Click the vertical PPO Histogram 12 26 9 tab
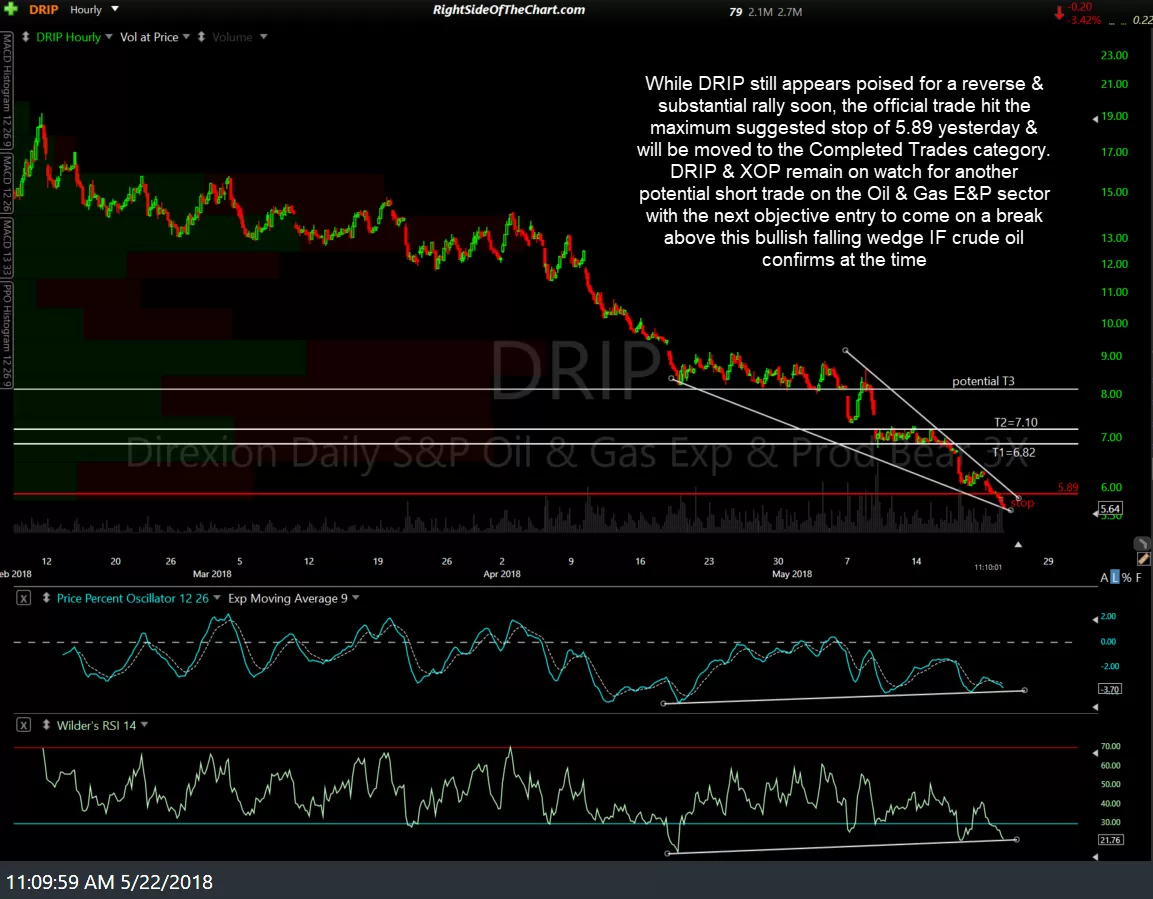Screen dimensions: 1153x899 pos(7,334)
